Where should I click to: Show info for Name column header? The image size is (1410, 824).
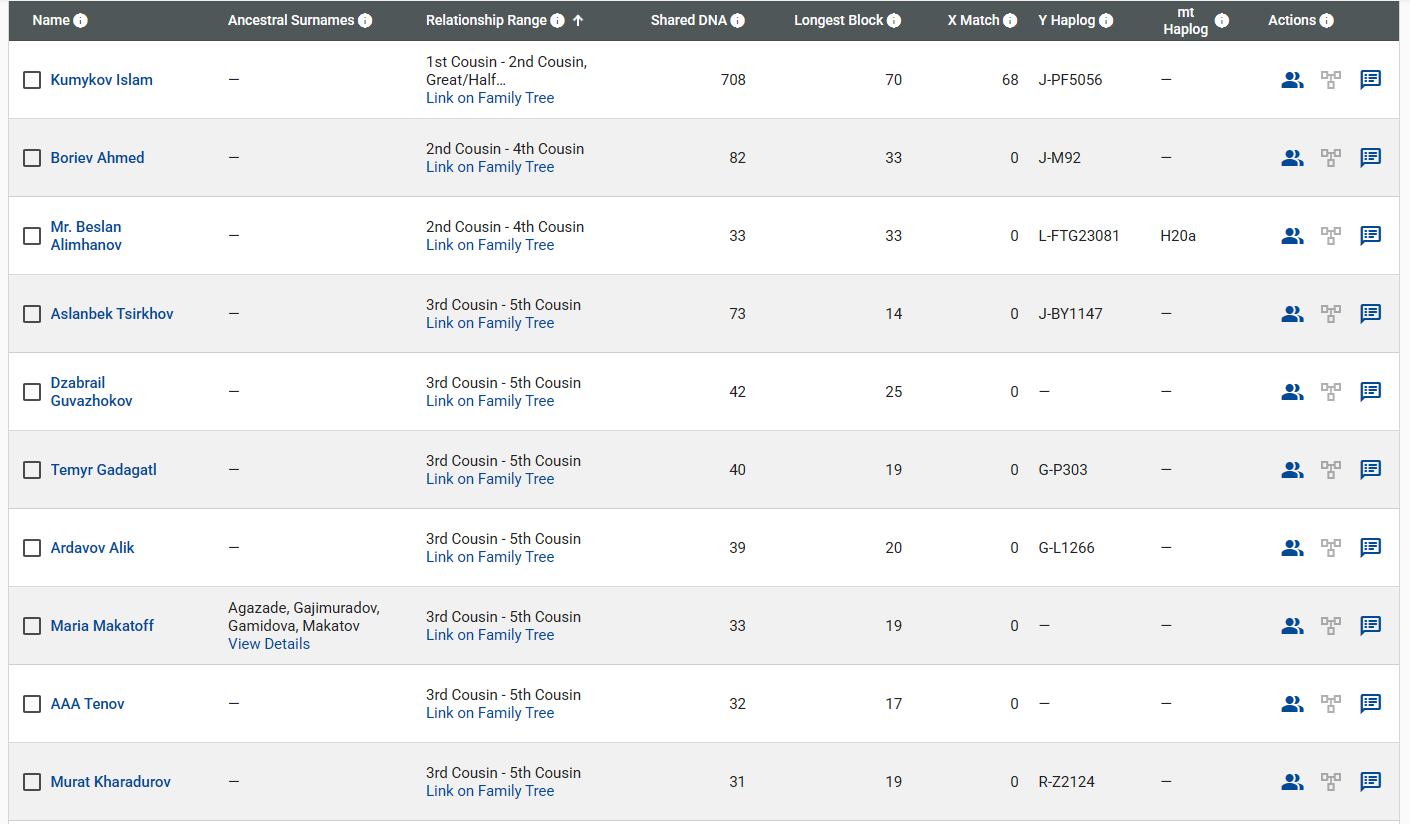tap(81, 21)
